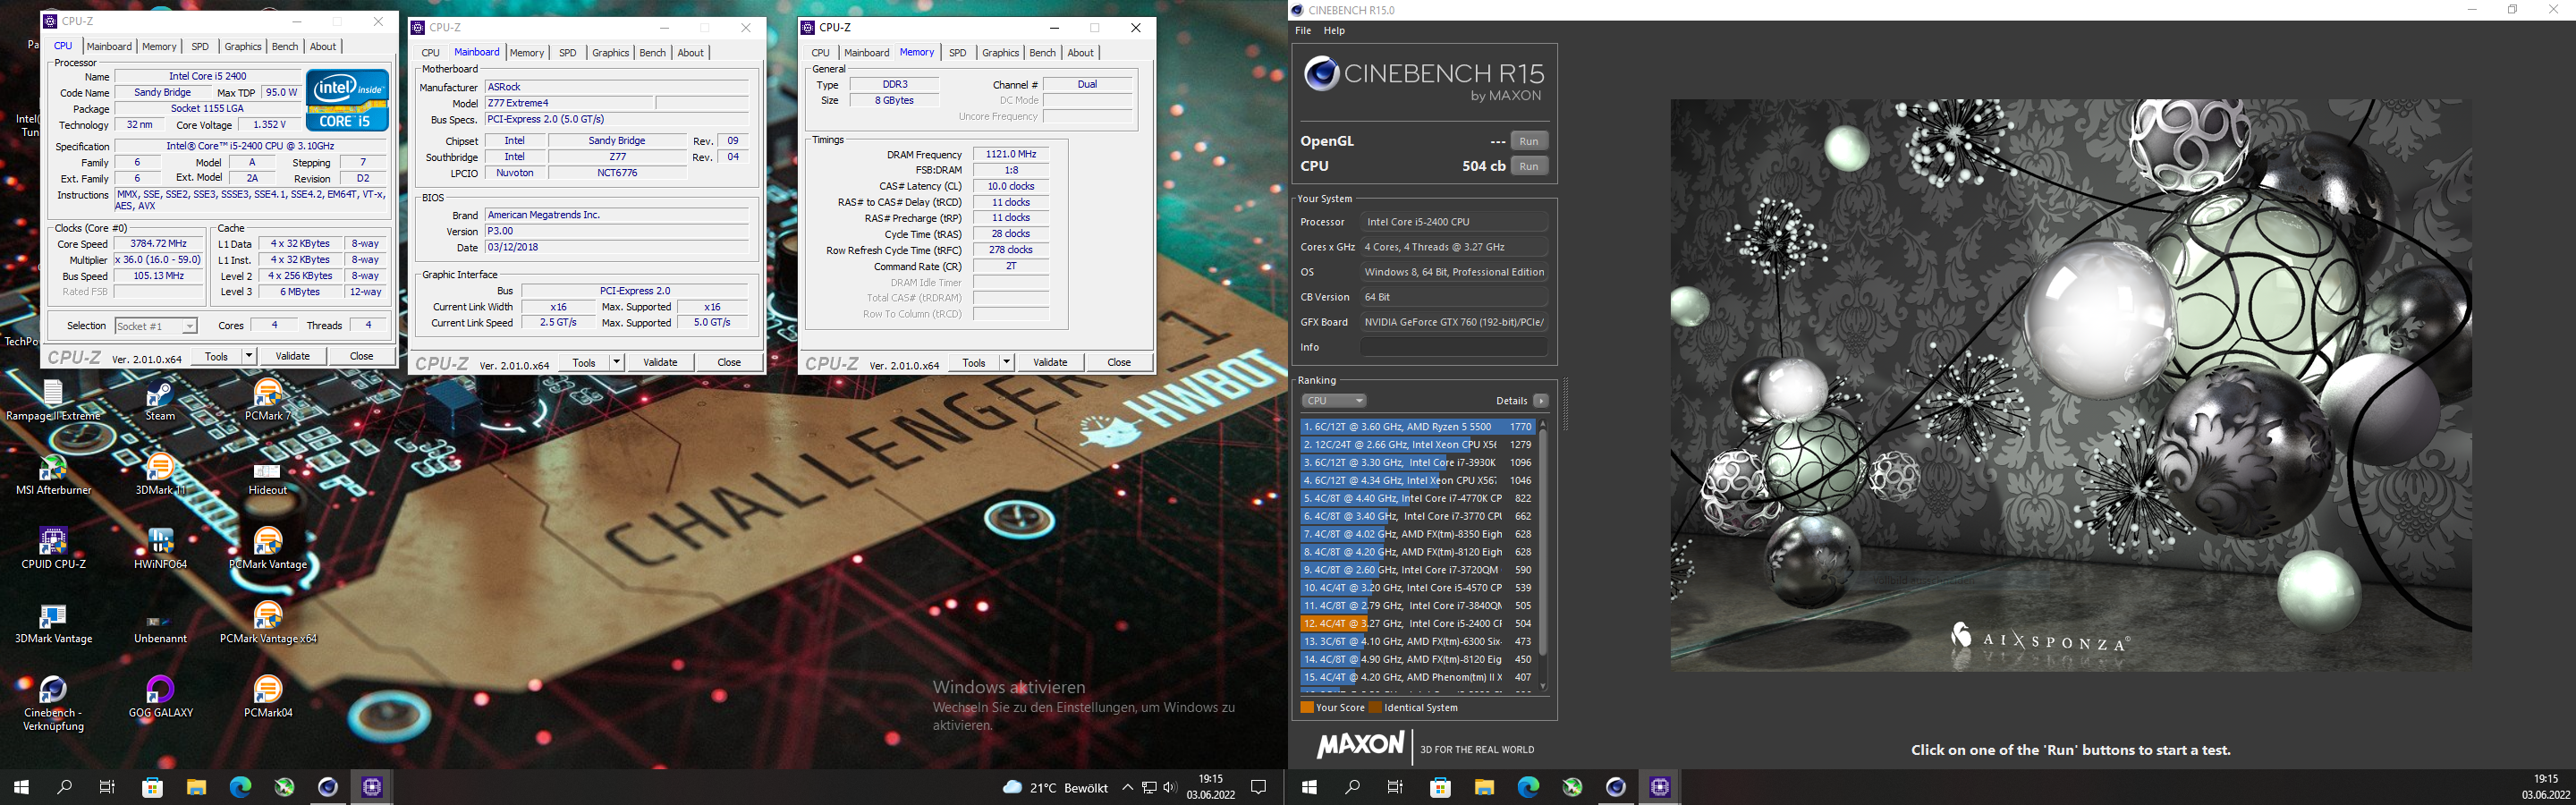Open Graphics tab in Memory CPU-Z window

[1000, 52]
